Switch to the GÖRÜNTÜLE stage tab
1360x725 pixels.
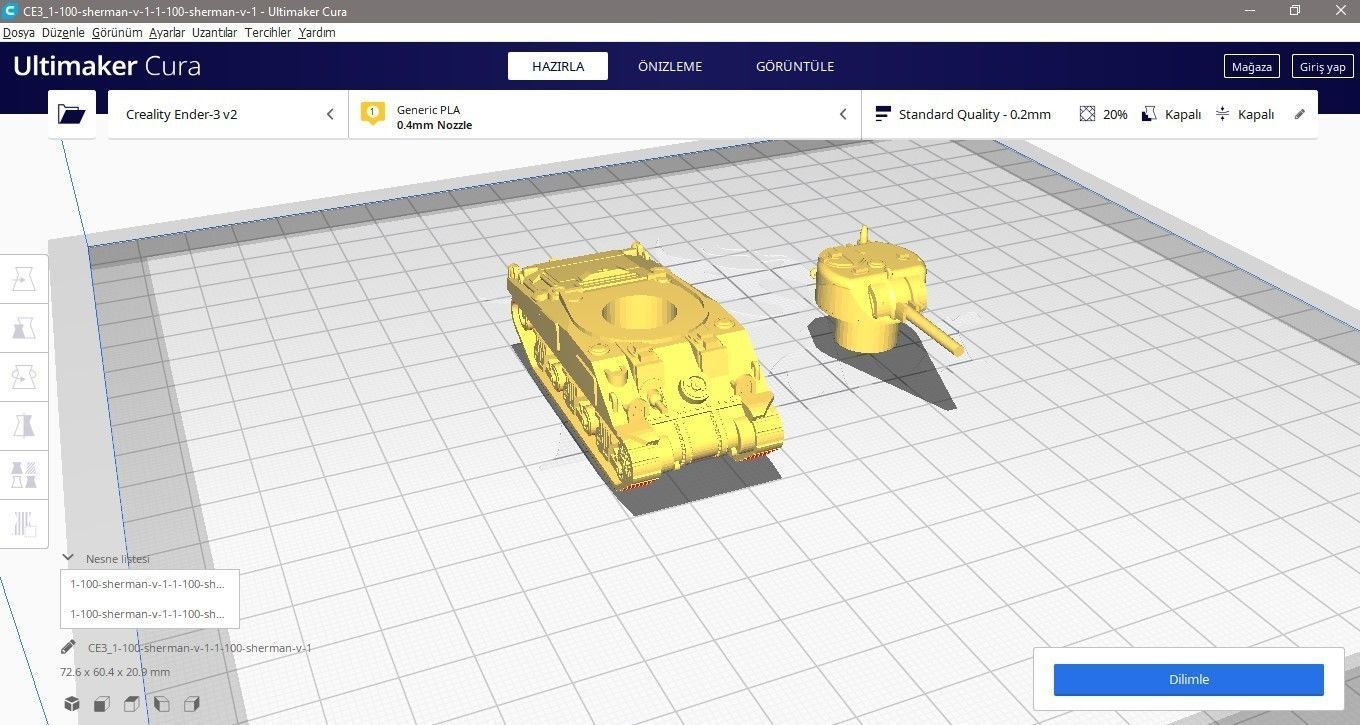click(795, 66)
